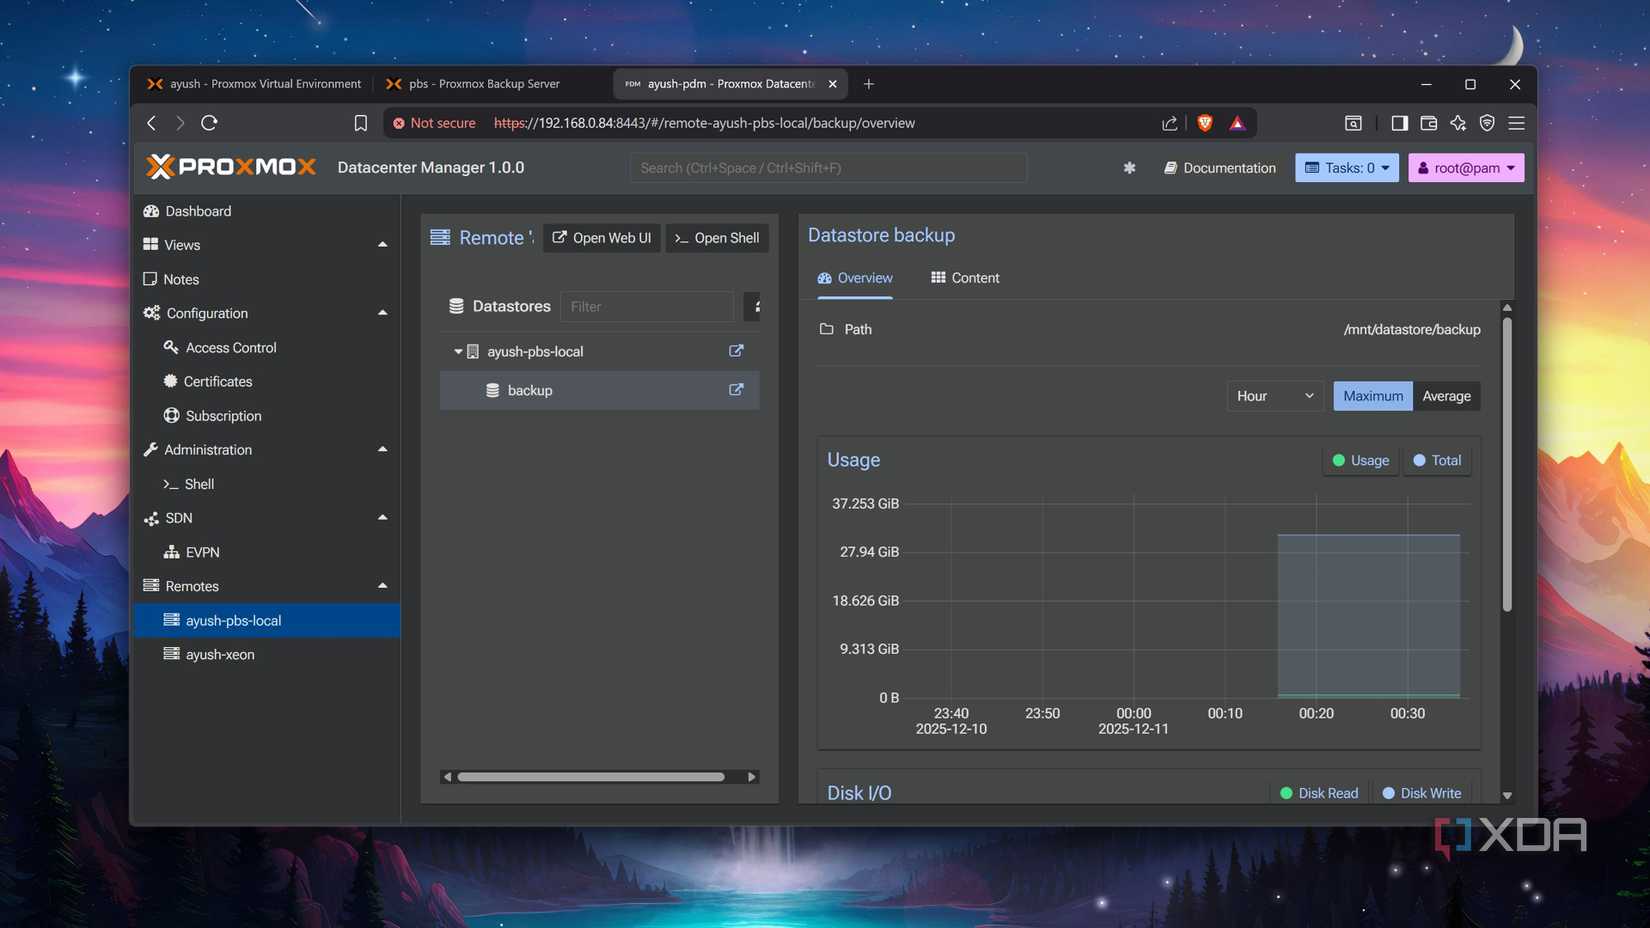The height and width of the screenshot is (928, 1650).
Task: Toggle the Total series in the Usage chart
Action: [x=1437, y=460]
